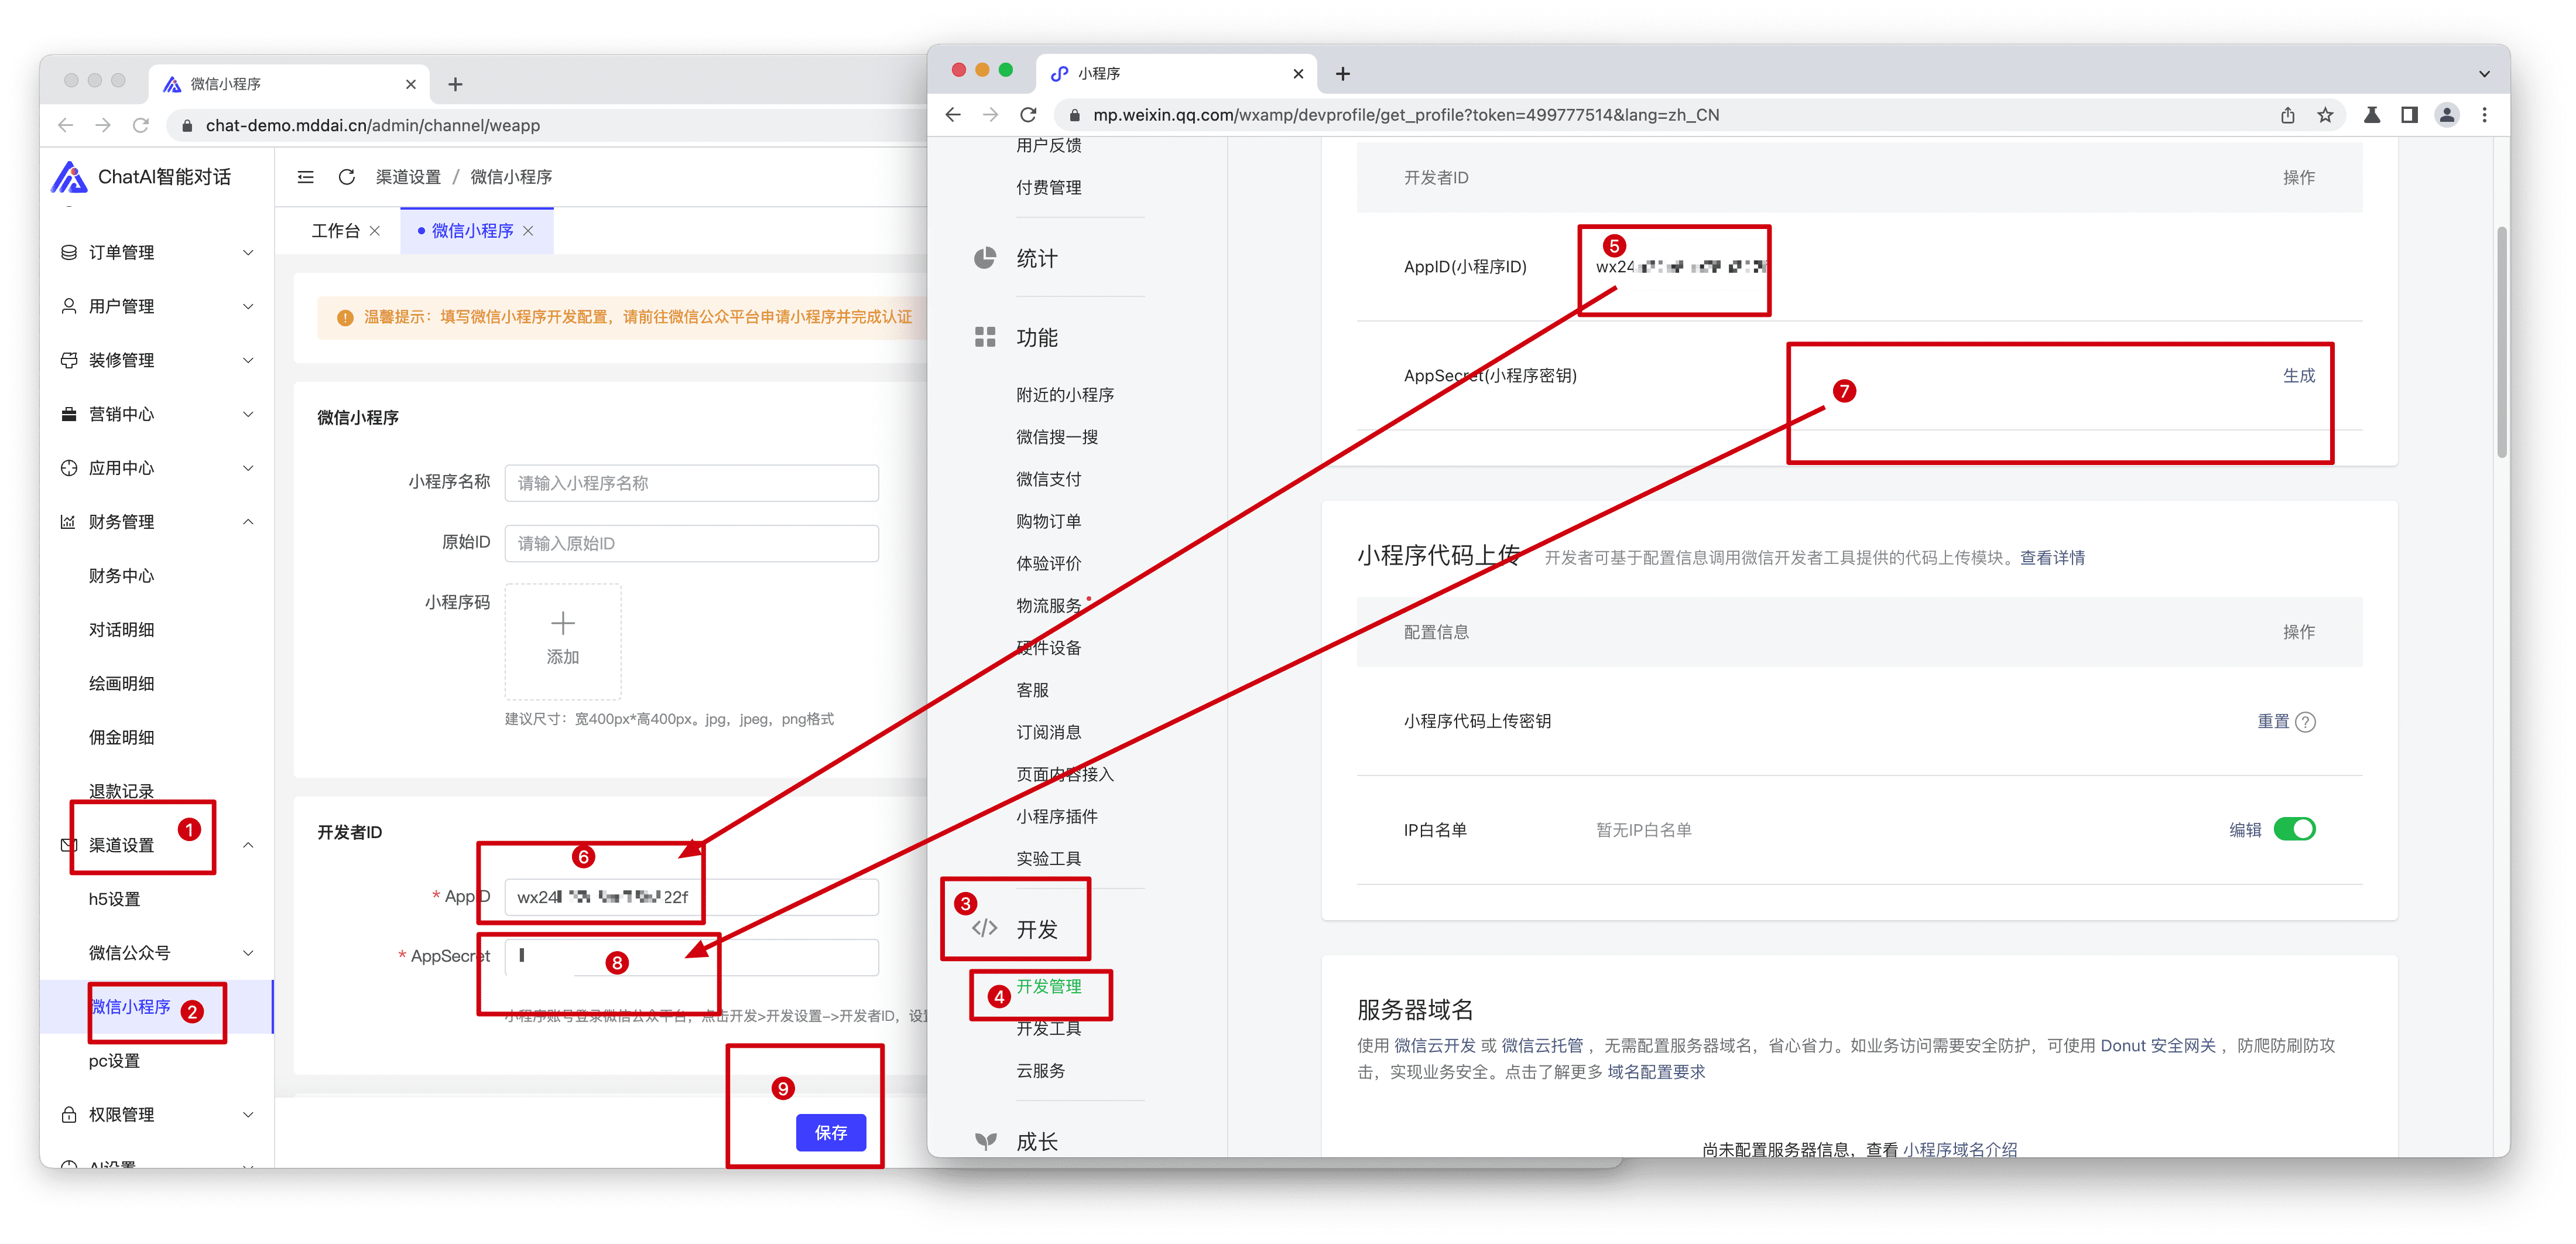Expand the 营销中心 menu chevron
The height and width of the screenshot is (1244, 2576).
tap(248, 414)
